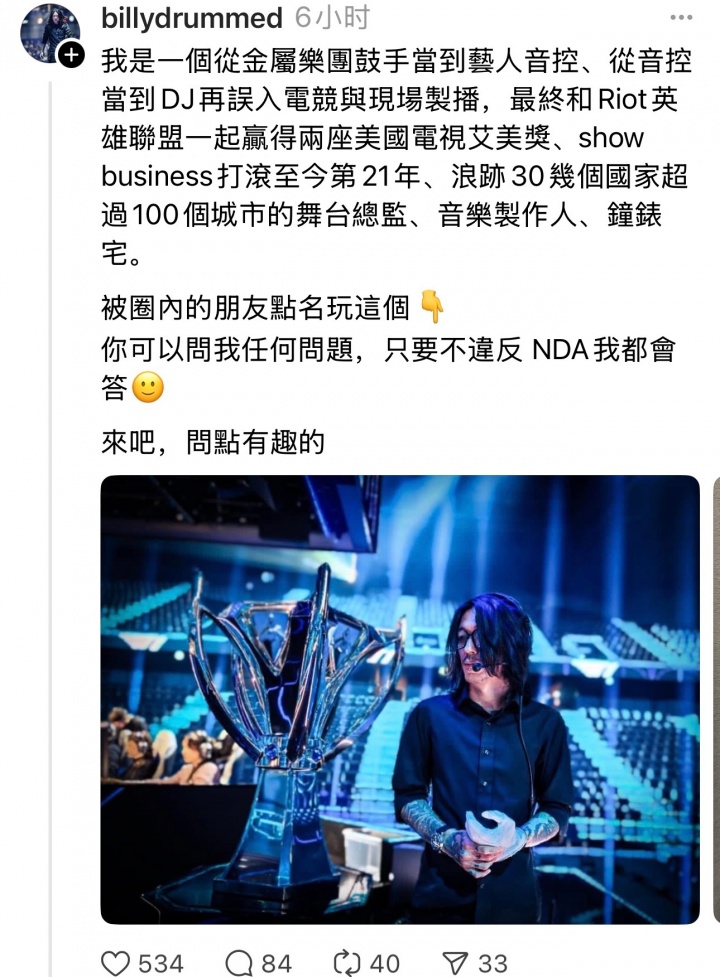720x977 pixels.
Task: Tap the smiley face emoji after 答
Action: coord(148,388)
